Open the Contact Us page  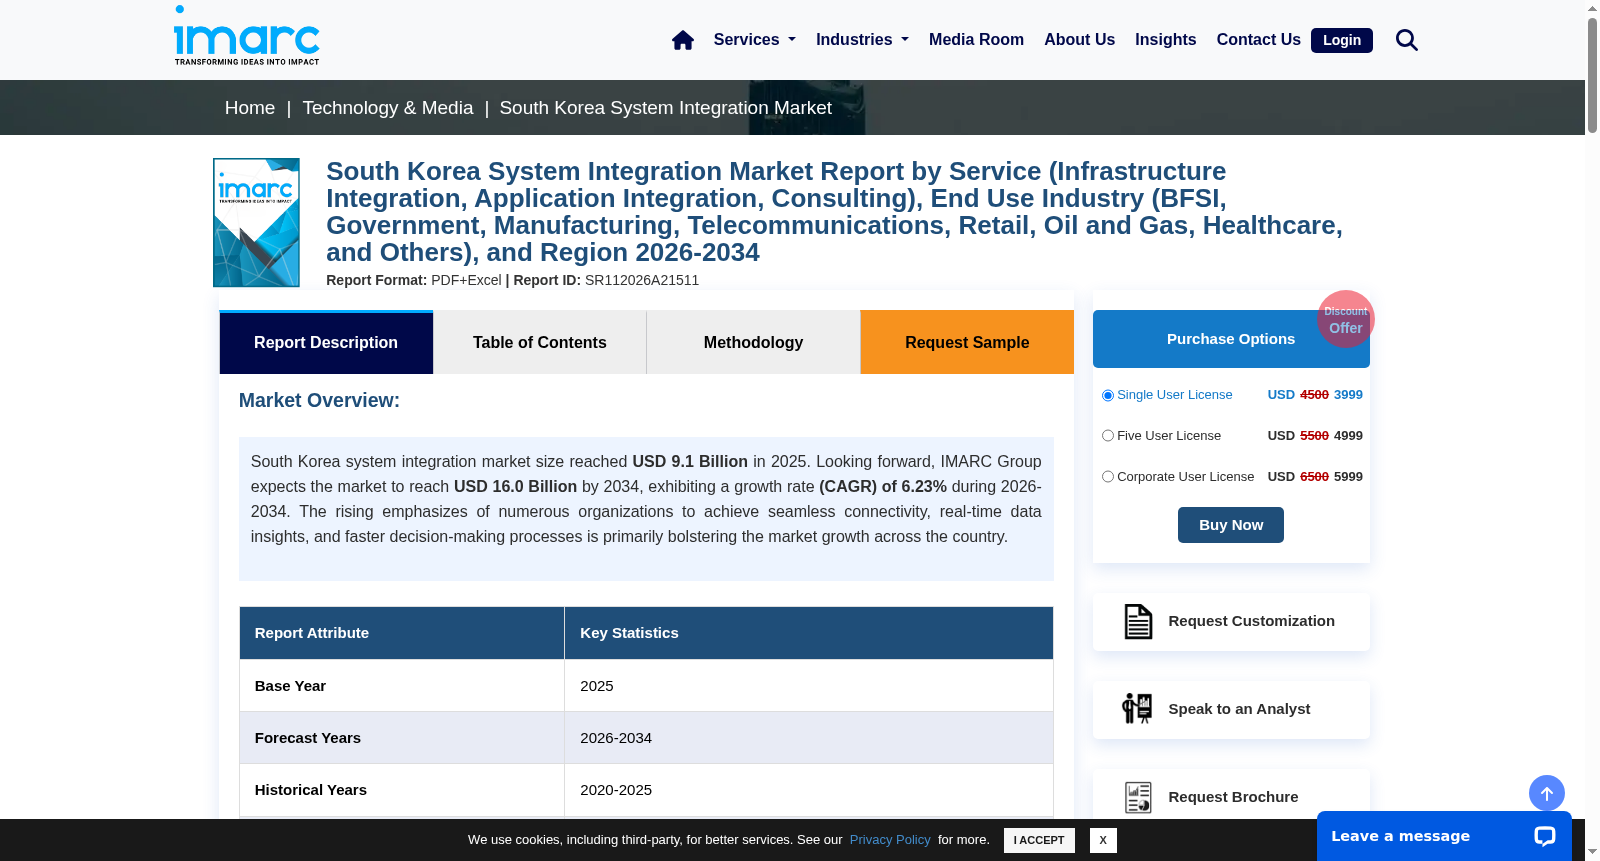coord(1258,40)
